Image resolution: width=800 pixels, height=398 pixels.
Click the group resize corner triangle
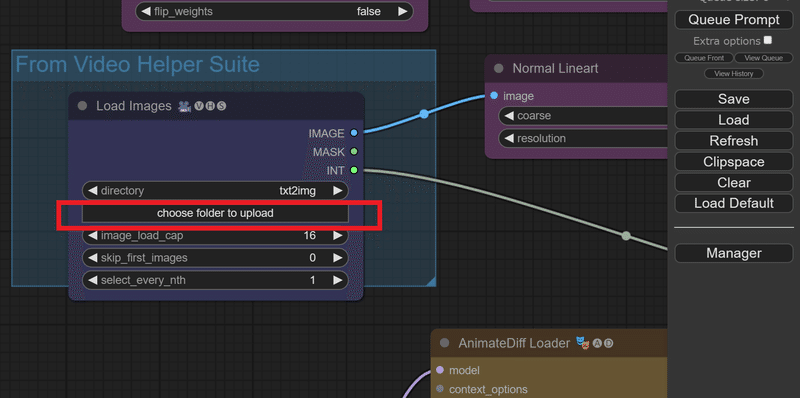(x=431, y=281)
